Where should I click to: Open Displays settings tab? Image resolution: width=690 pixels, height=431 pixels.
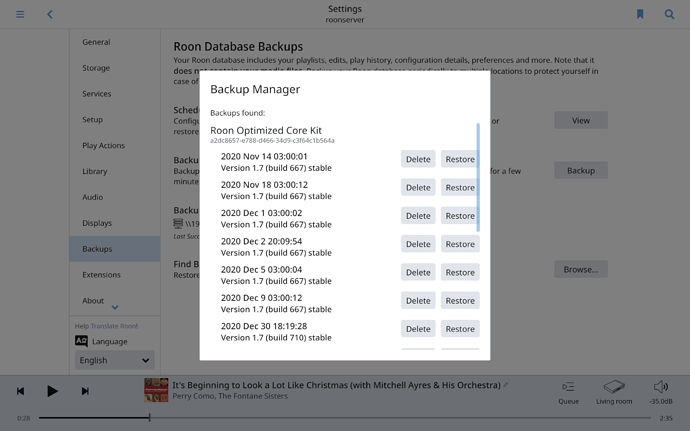pyautogui.click(x=115, y=223)
